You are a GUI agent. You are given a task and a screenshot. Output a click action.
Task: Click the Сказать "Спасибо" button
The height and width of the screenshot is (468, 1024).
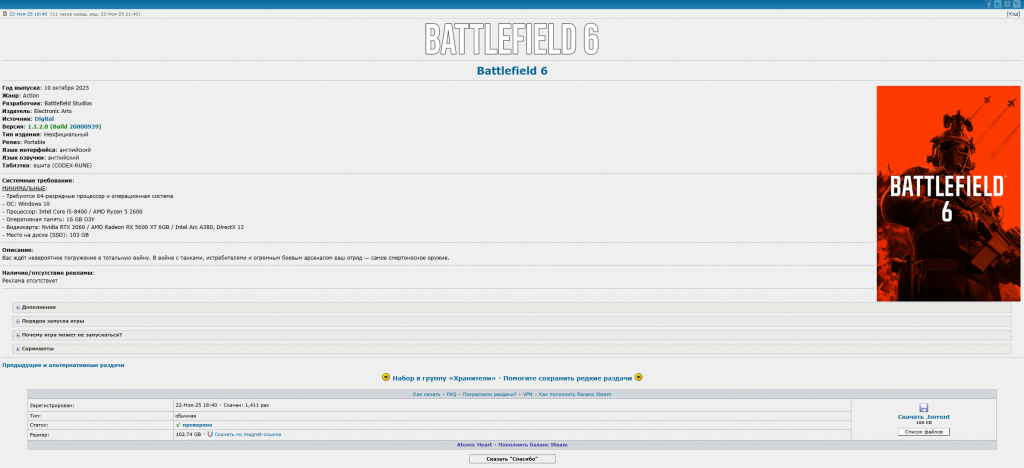[512, 459]
